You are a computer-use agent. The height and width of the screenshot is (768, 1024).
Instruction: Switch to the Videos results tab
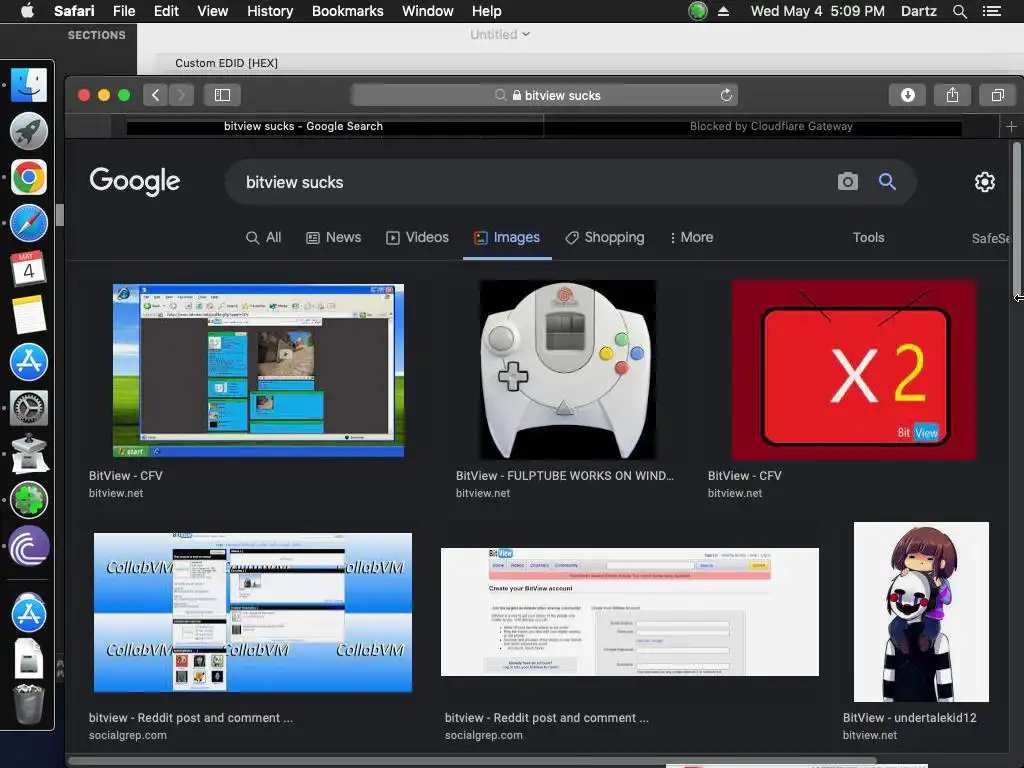[417, 238]
